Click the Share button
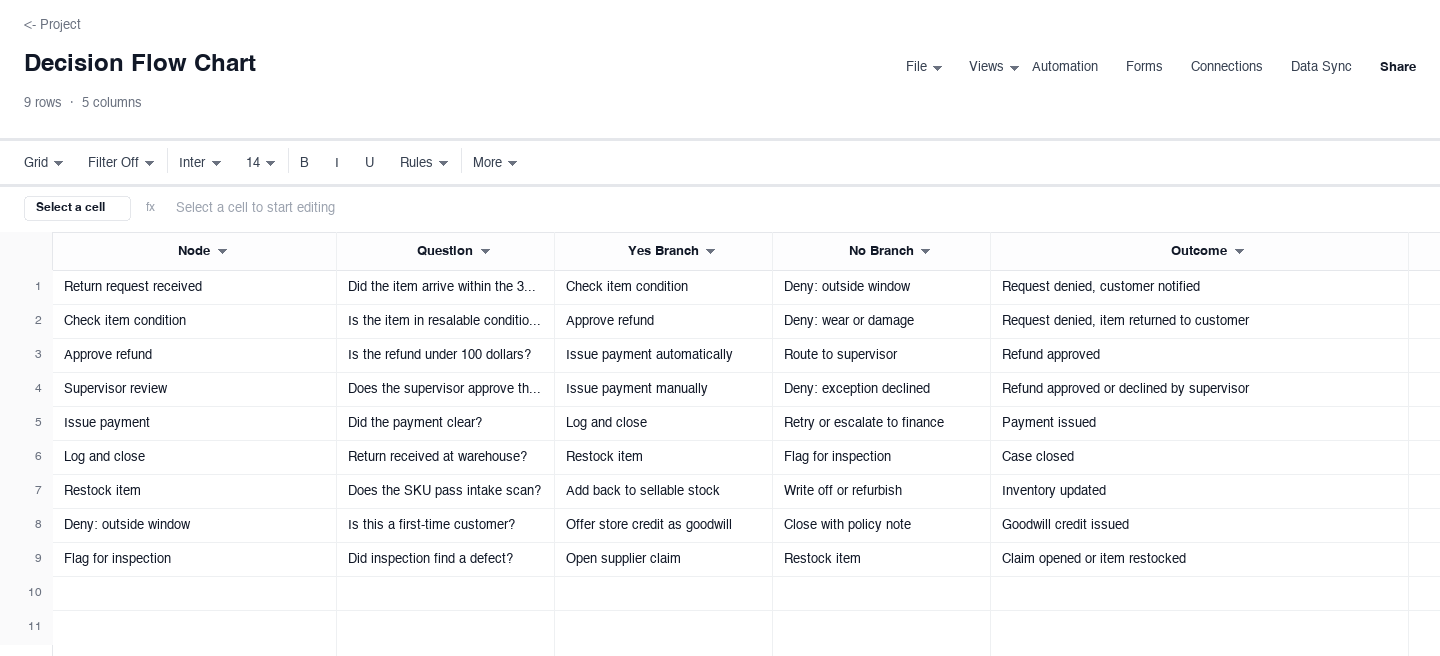Image resolution: width=1440 pixels, height=656 pixels. click(1398, 67)
